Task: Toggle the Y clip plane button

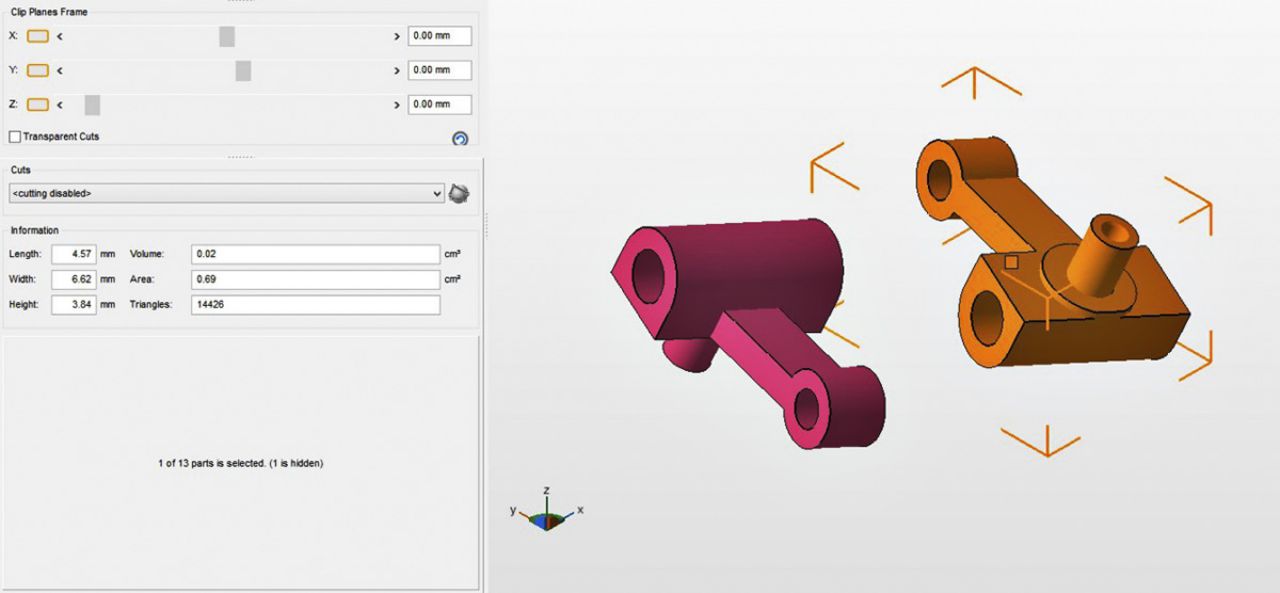Action: (38, 70)
